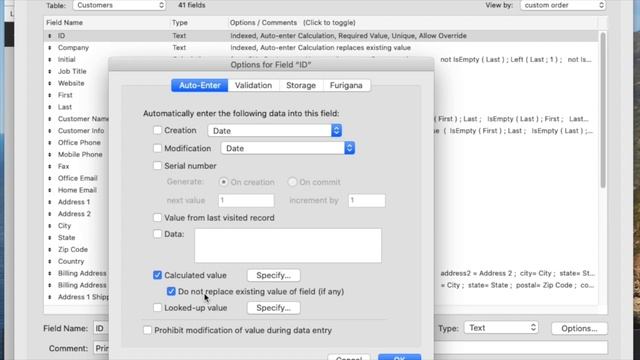Select the Company field row
The width and height of the screenshot is (640, 360).
(321, 47)
